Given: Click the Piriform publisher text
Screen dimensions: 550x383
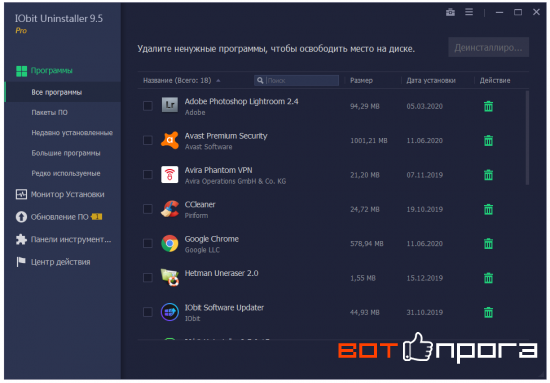Looking at the screenshot, I should (x=196, y=215).
